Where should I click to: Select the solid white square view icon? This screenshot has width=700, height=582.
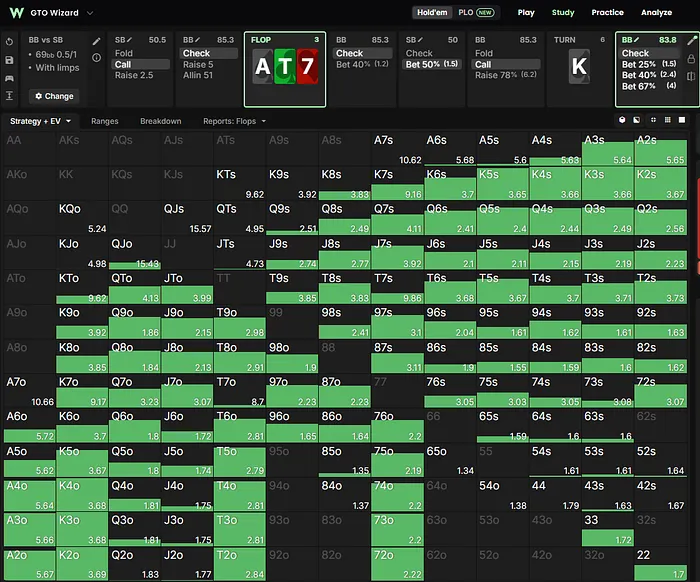pyautogui.click(x=682, y=120)
